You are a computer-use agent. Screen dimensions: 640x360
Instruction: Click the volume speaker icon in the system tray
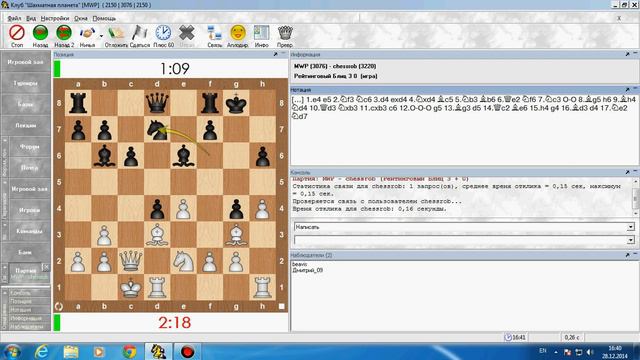[x=590, y=351]
